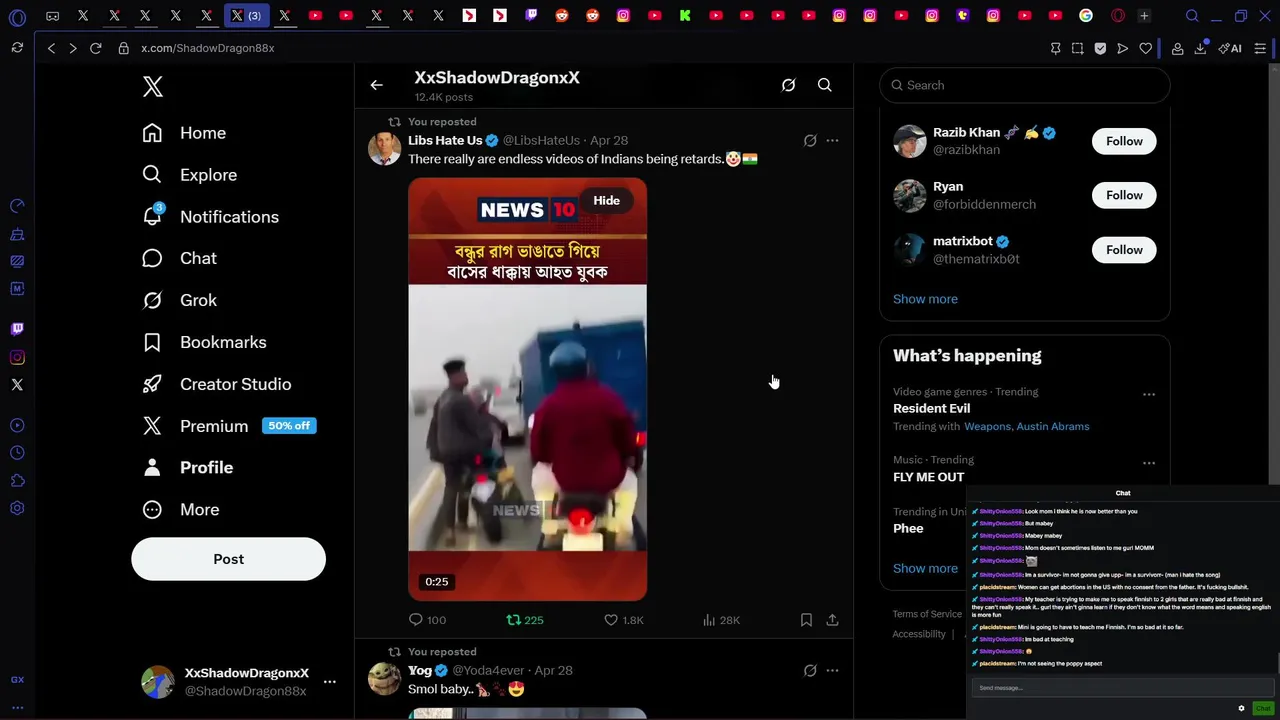Reload the page
The width and height of the screenshot is (1280, 720).
click(x=95, y=48)
